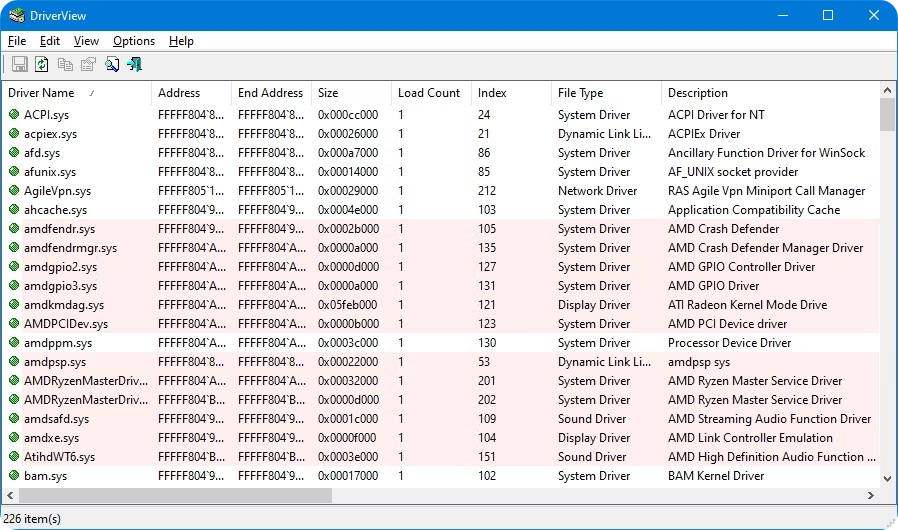Select the green icon beside ACPI.sys

pos(14,115)
